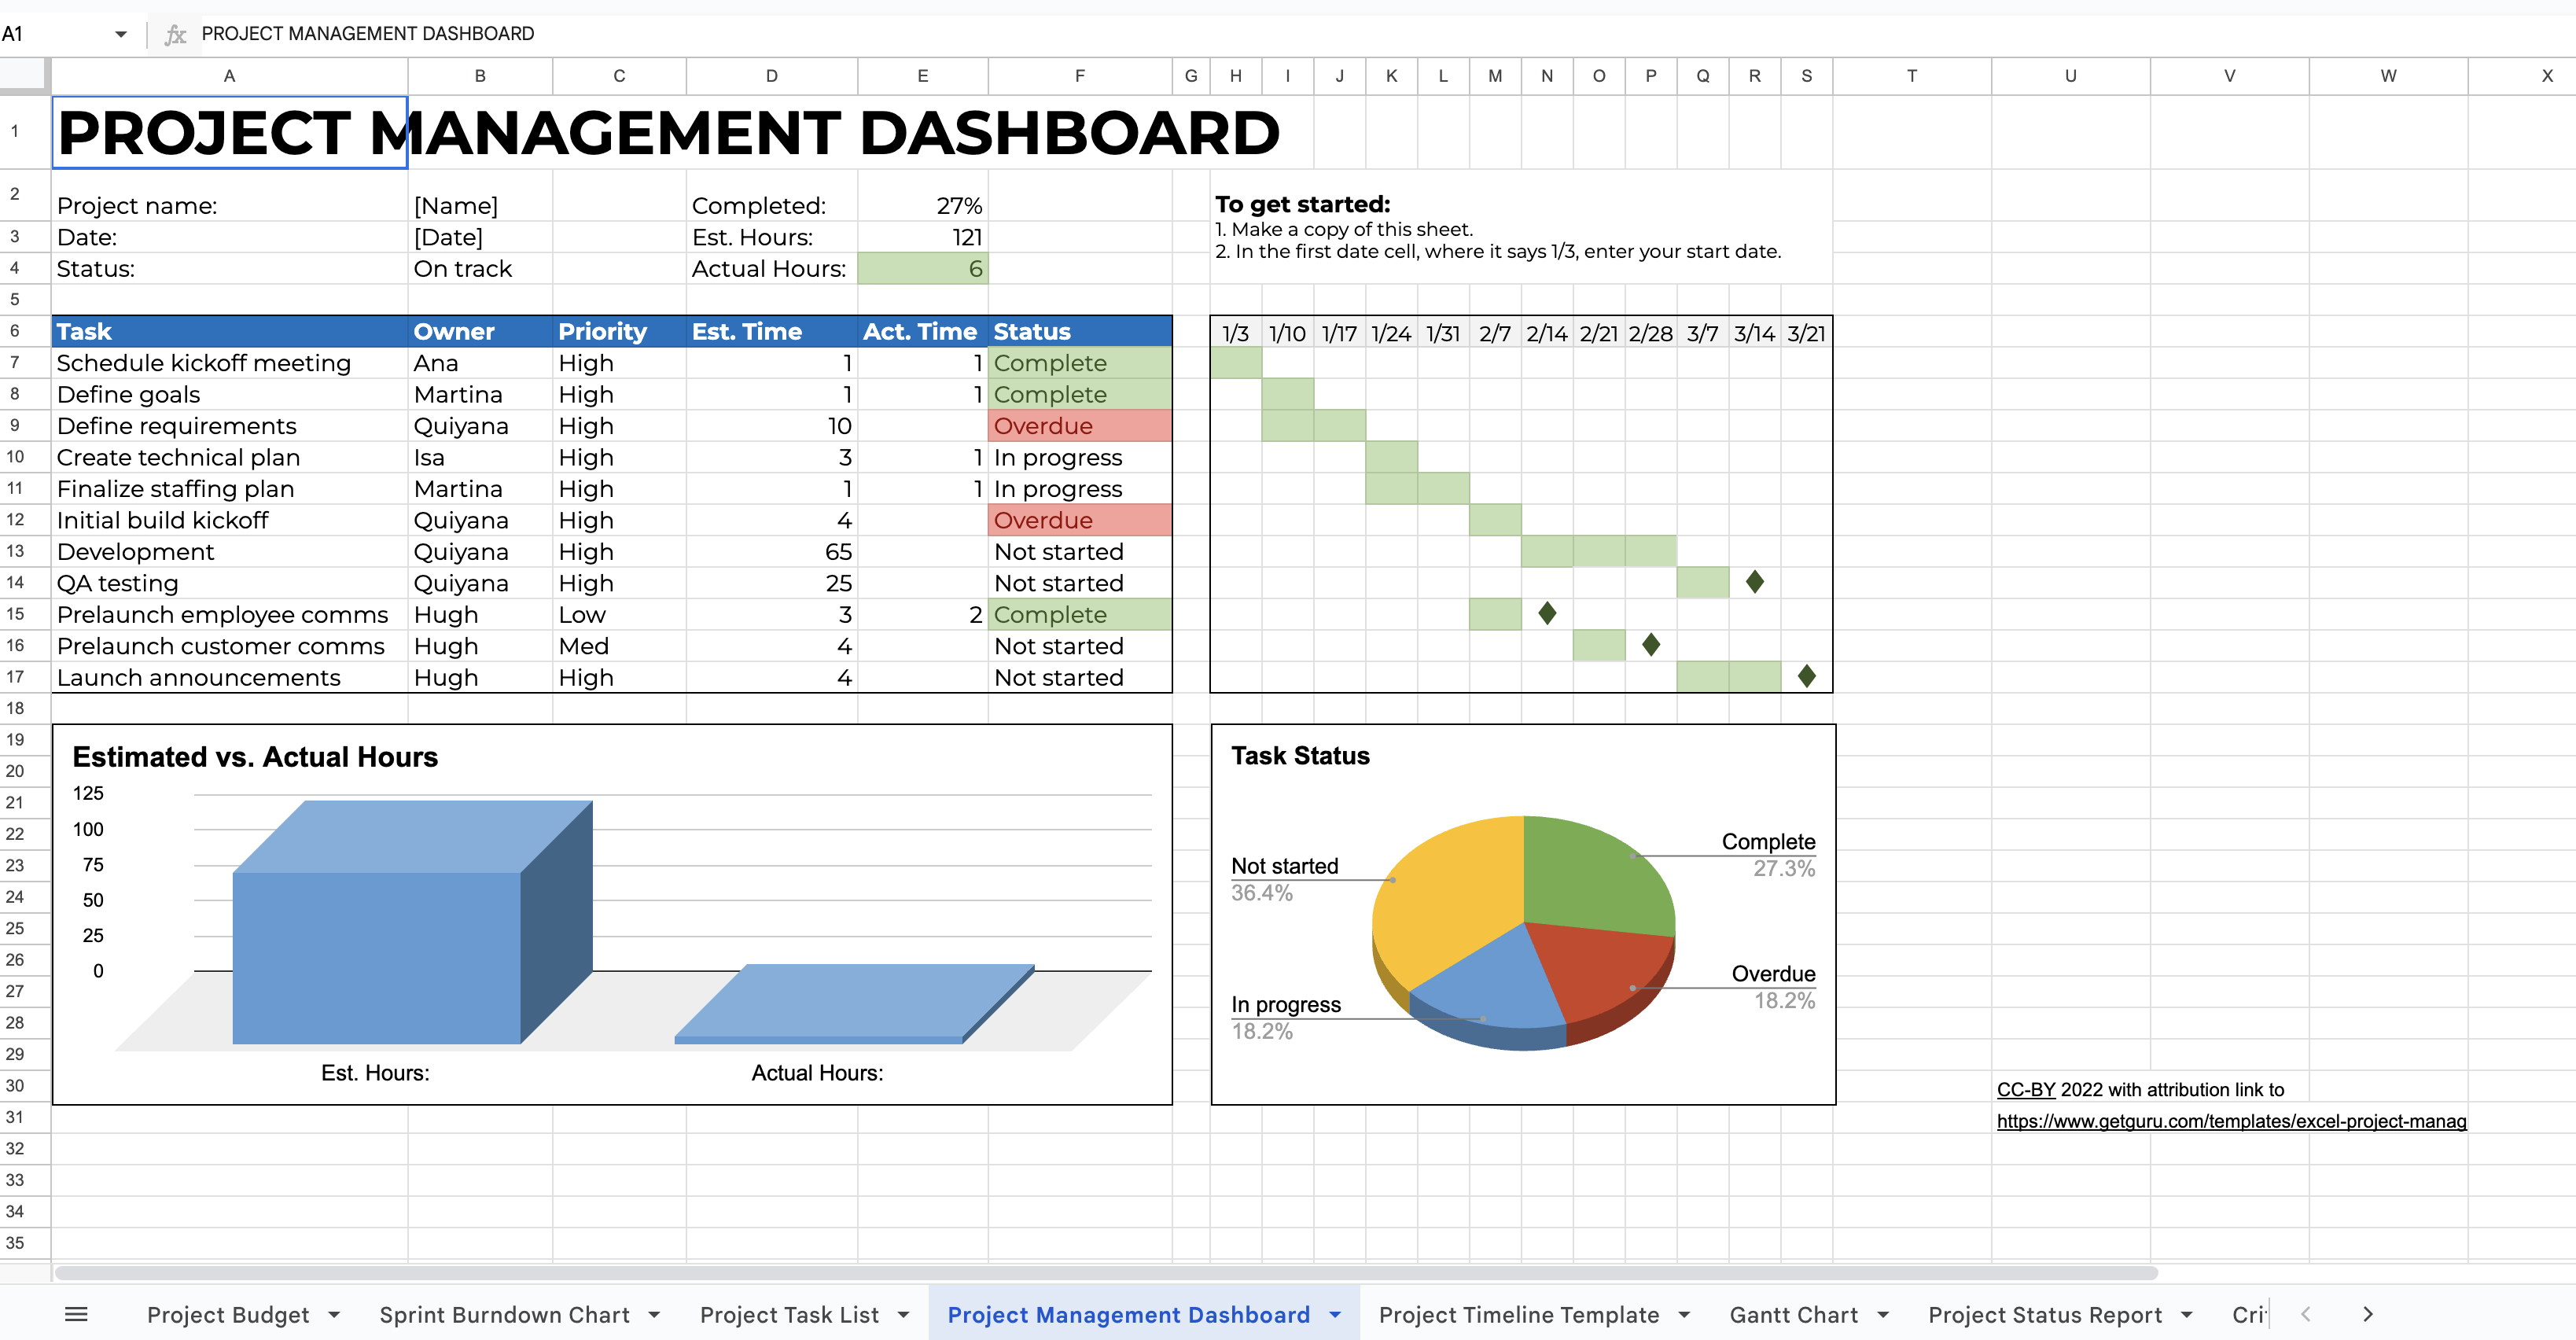2576x1340 pixels.
Task: Select column T header
Action: [1911, 76]
